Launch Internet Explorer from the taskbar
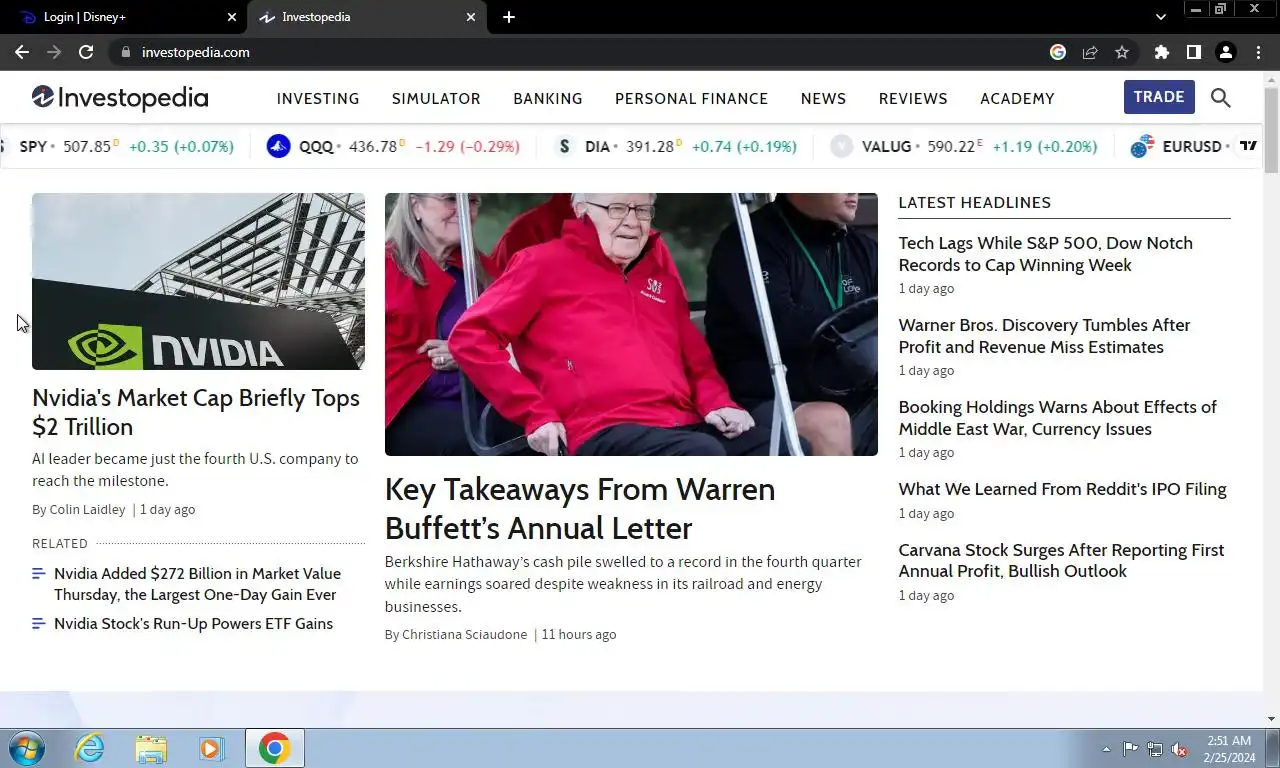 pos(89,748)
